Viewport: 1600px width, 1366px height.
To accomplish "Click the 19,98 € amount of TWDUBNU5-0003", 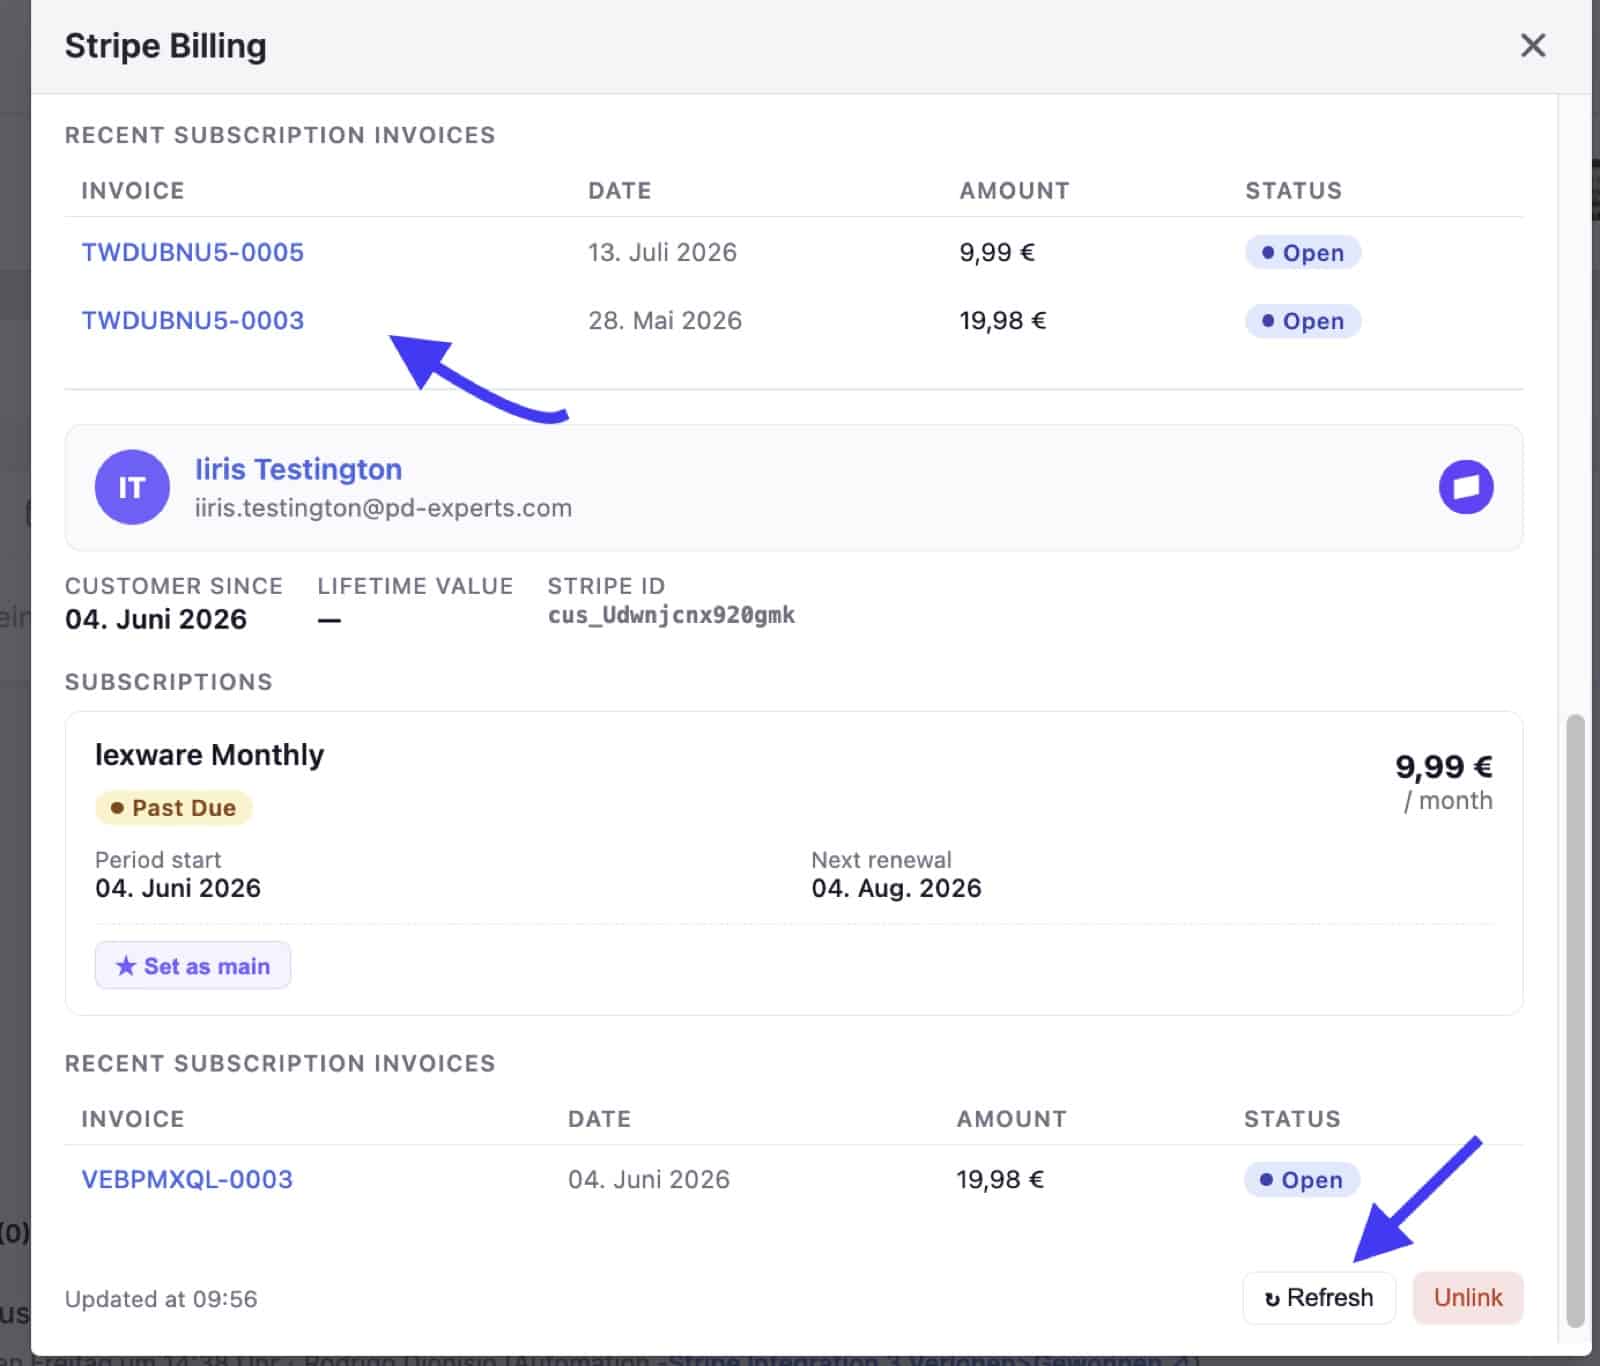I will click(1003, 320).
